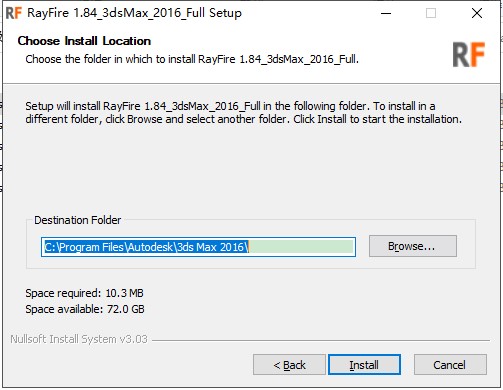This screenshot has height=390, width=503.
Task: Click the Space available: 72.0 GB text
Action: pos(85,309)
